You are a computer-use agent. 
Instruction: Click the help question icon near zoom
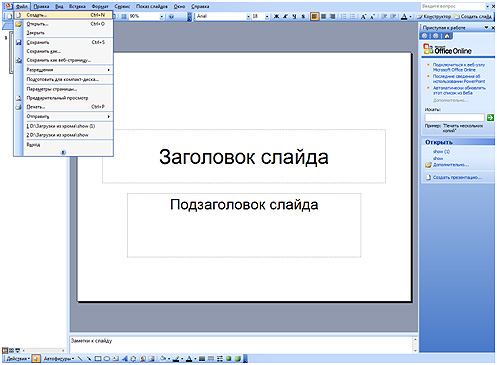(171, 16)
